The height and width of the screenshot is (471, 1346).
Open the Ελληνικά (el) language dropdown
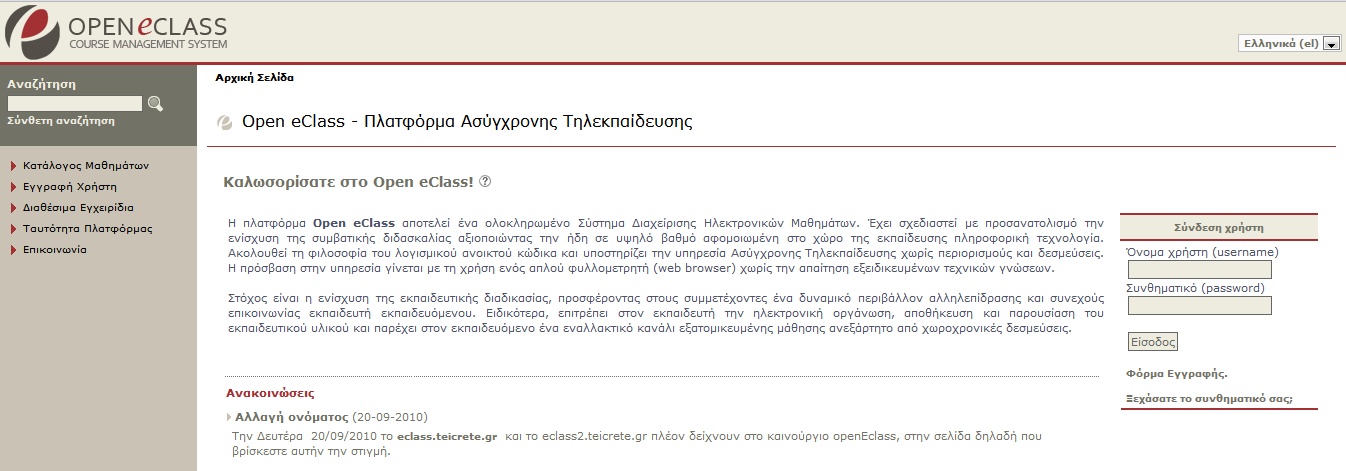pyautogui.click(x=1289, y=43)
